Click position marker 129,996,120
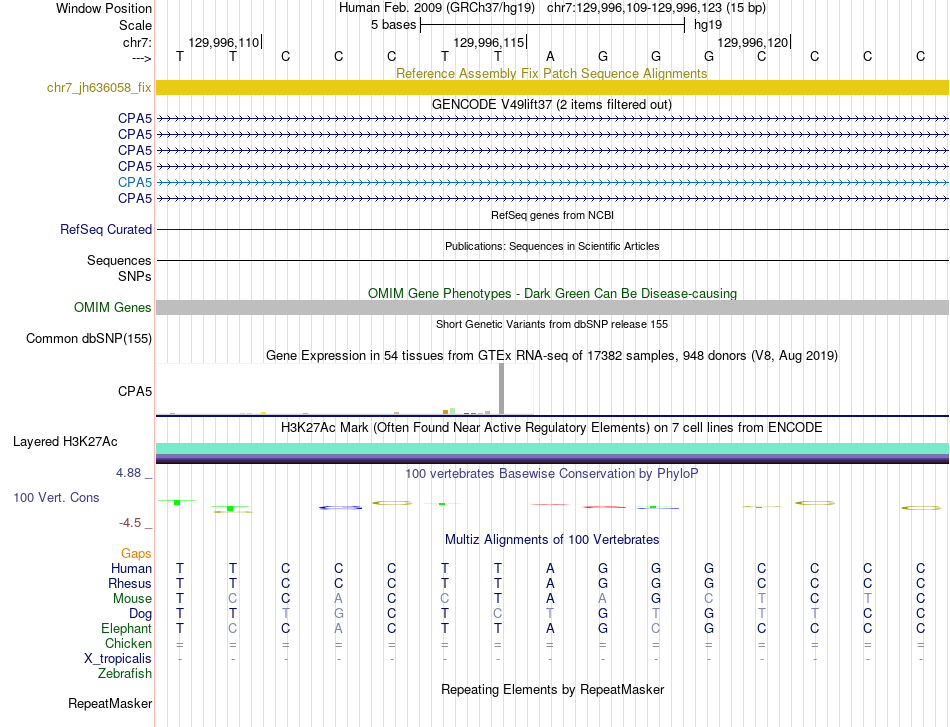Screen dimensions: 950x727 (752, 43)
